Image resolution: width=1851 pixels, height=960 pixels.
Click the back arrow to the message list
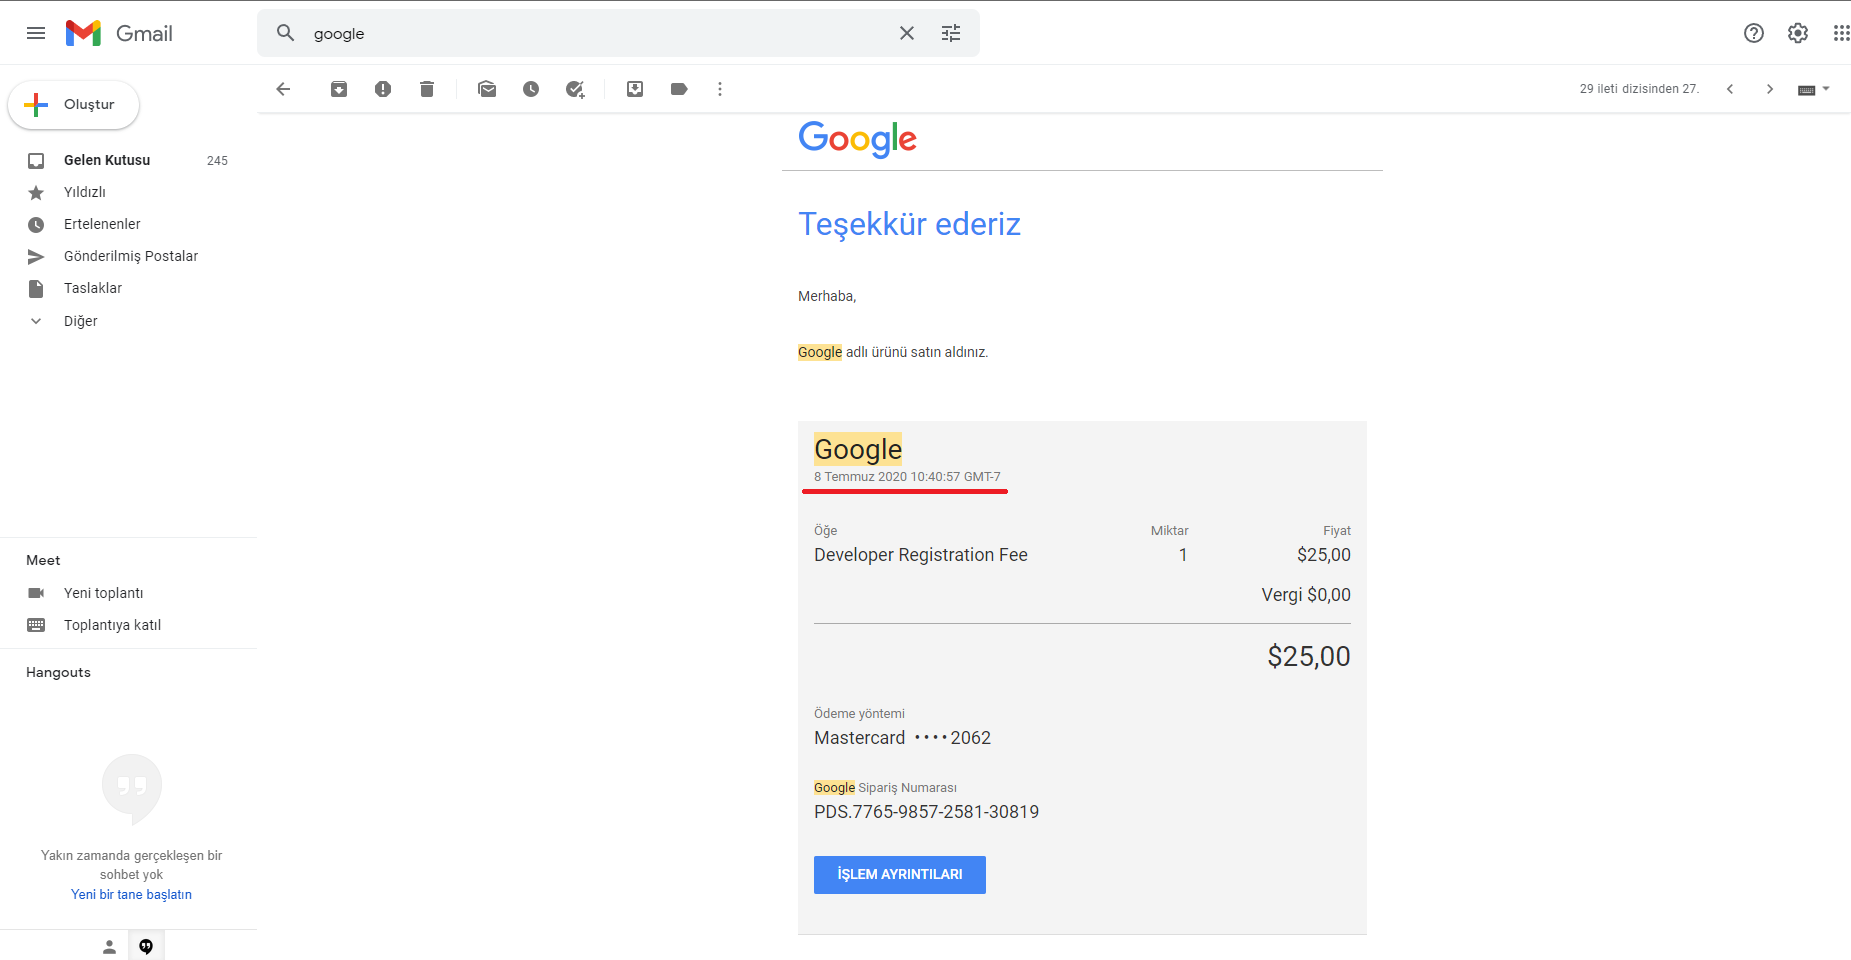[283, 89]
